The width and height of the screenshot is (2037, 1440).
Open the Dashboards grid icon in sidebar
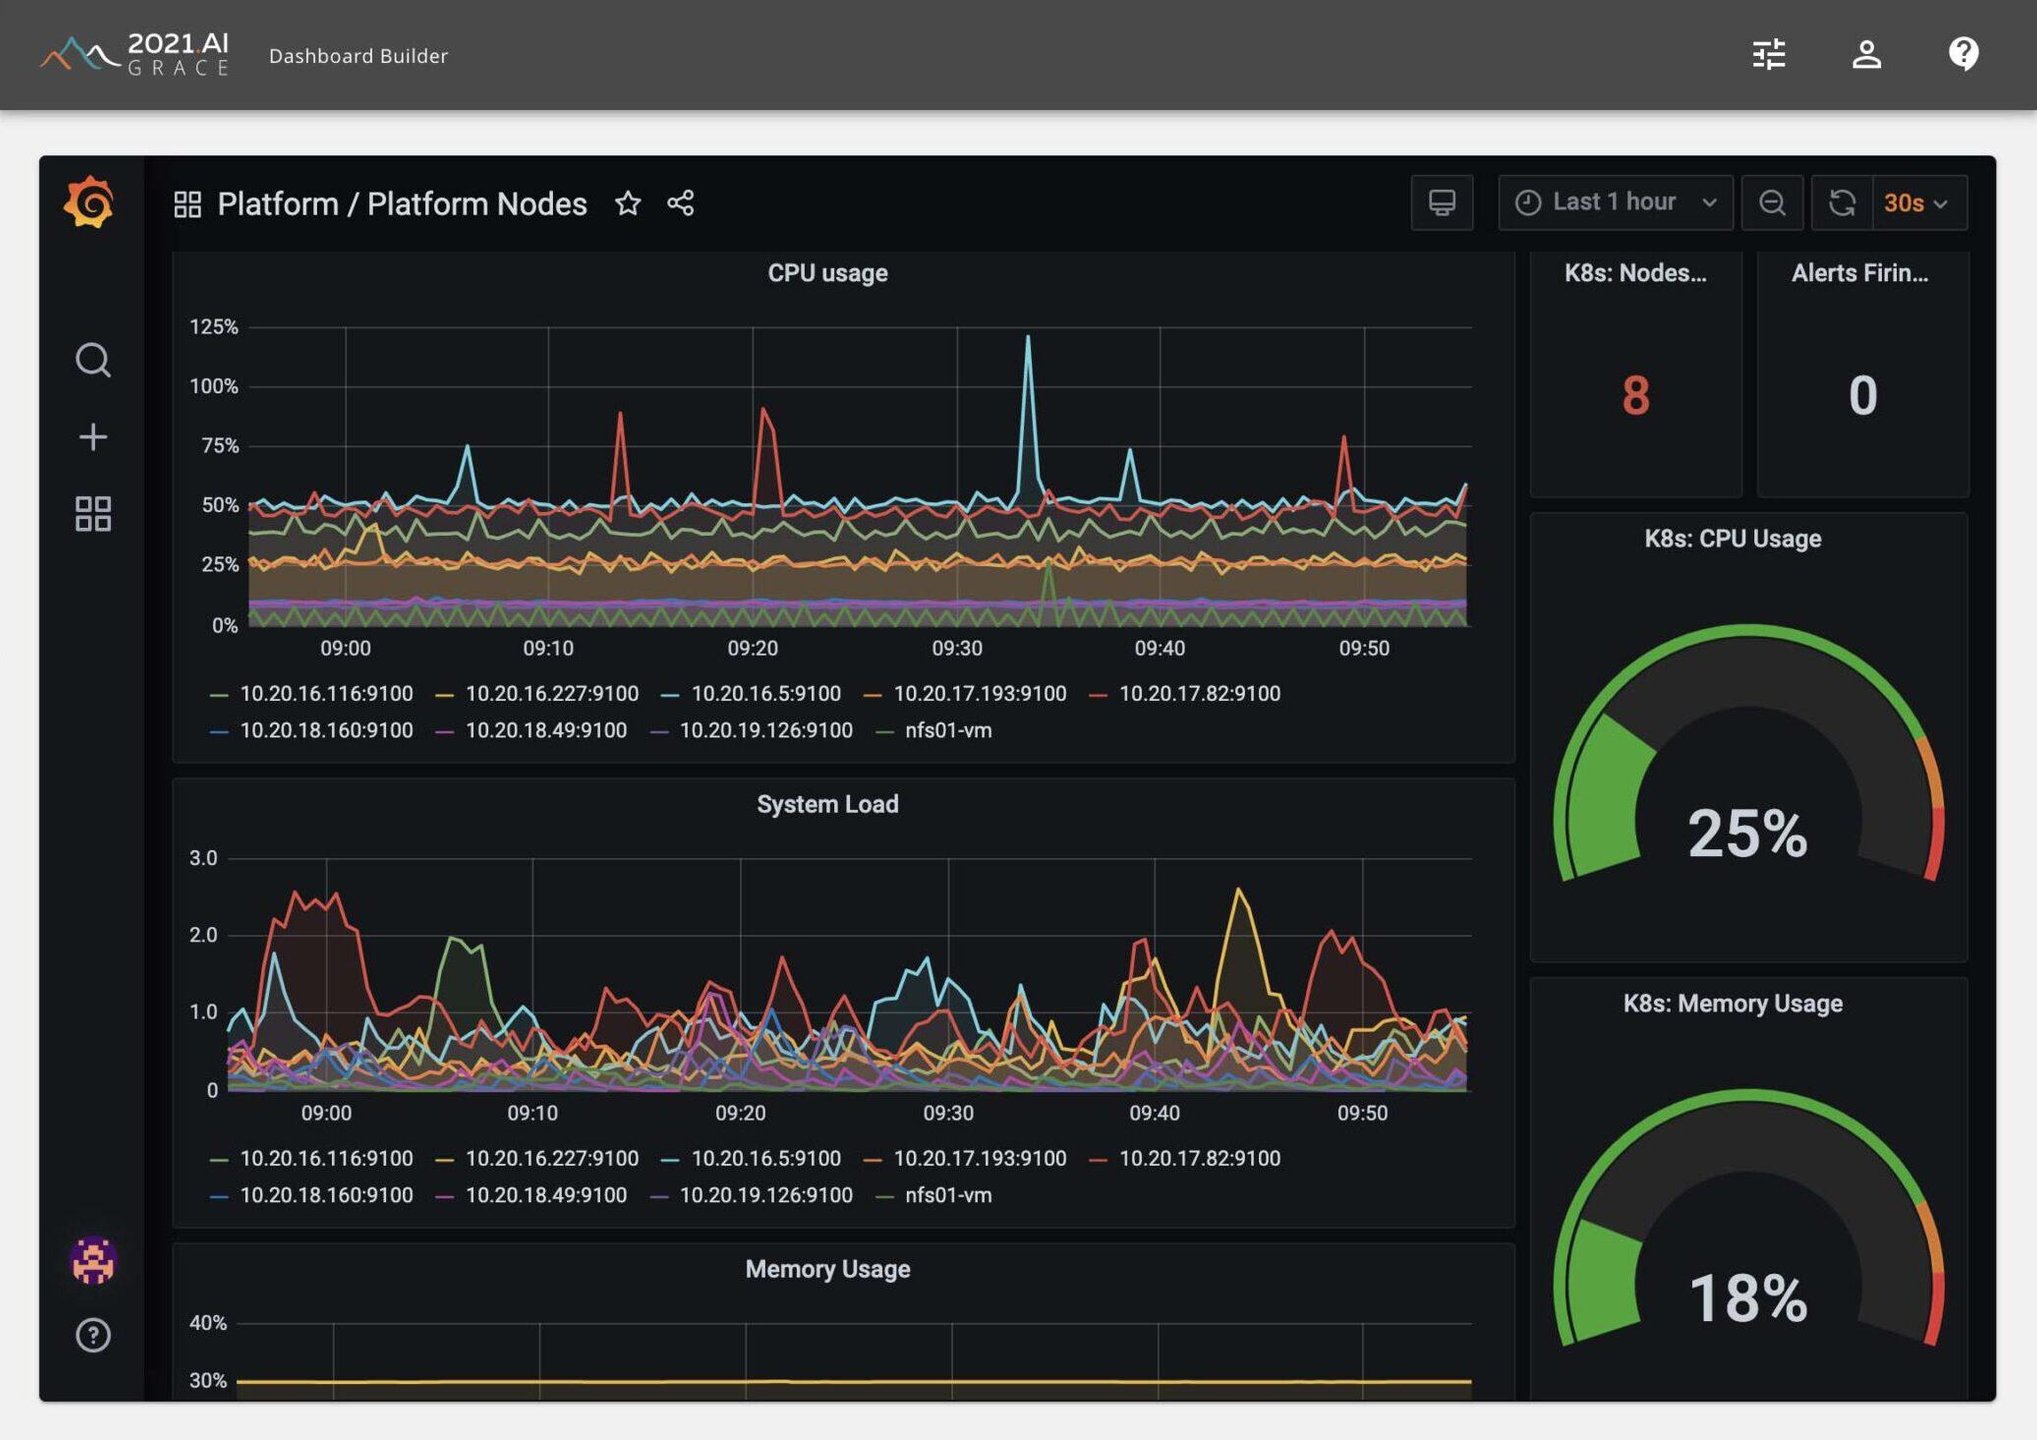pyautogui.click(x=93, y=514)
